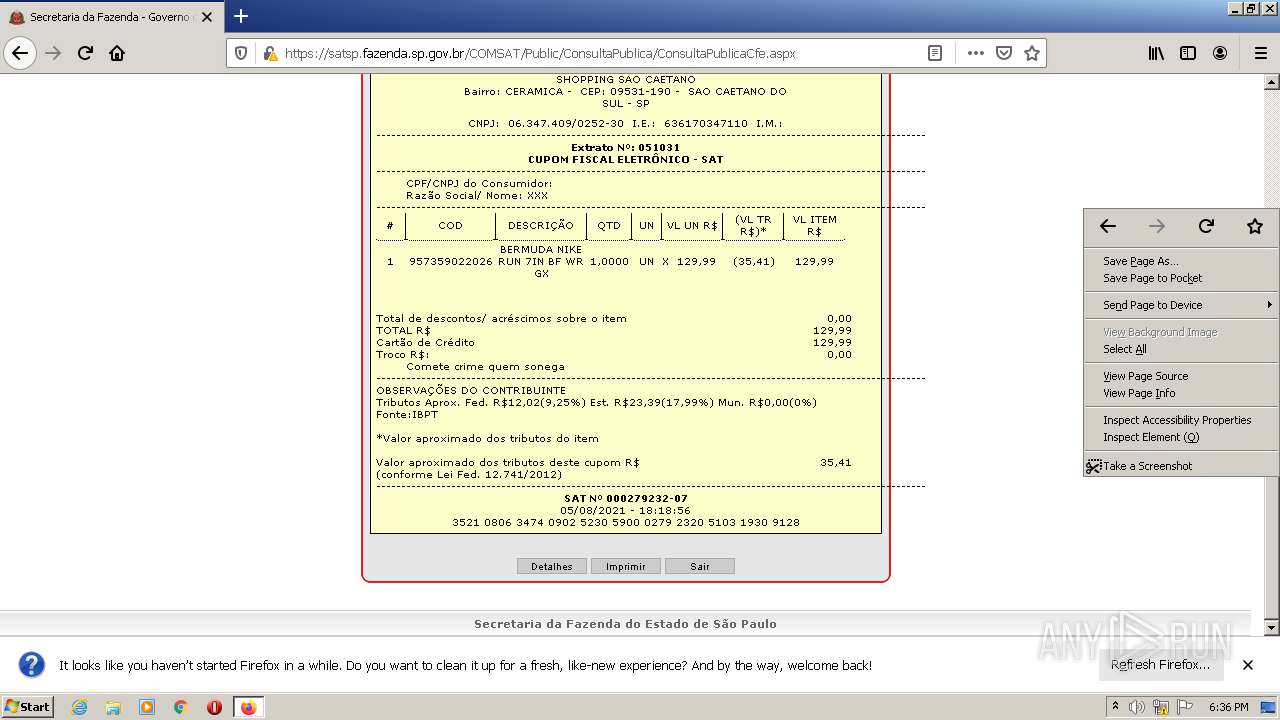The height and width of the screenshot is (720, 1280).
Task: Click the Detalhes button
Action: click(x=552, y=566)
